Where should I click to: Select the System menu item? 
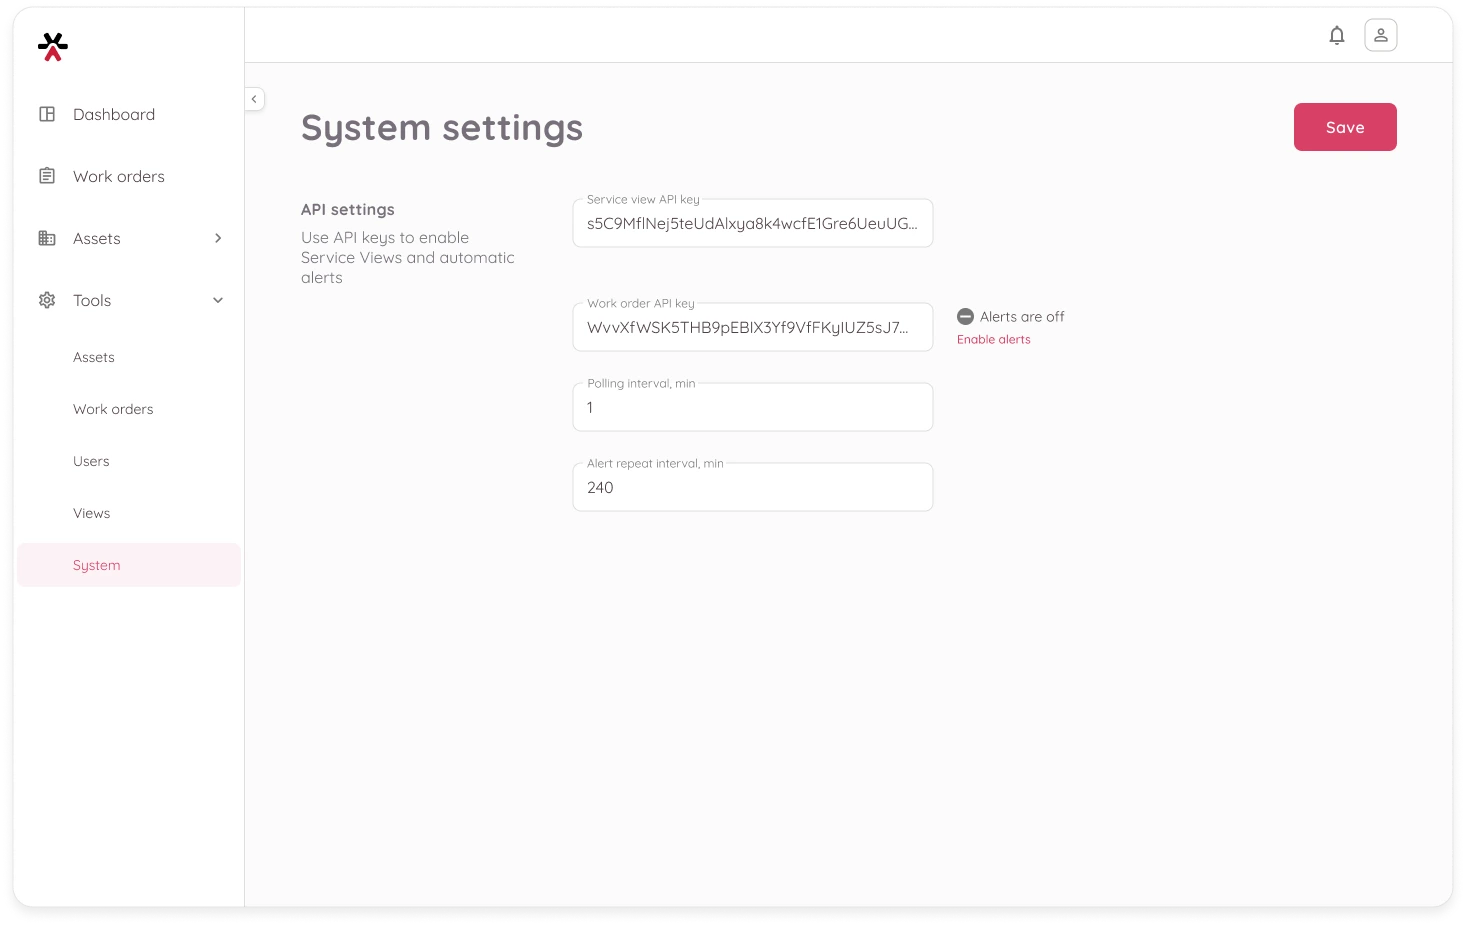[x=97, y=565]
